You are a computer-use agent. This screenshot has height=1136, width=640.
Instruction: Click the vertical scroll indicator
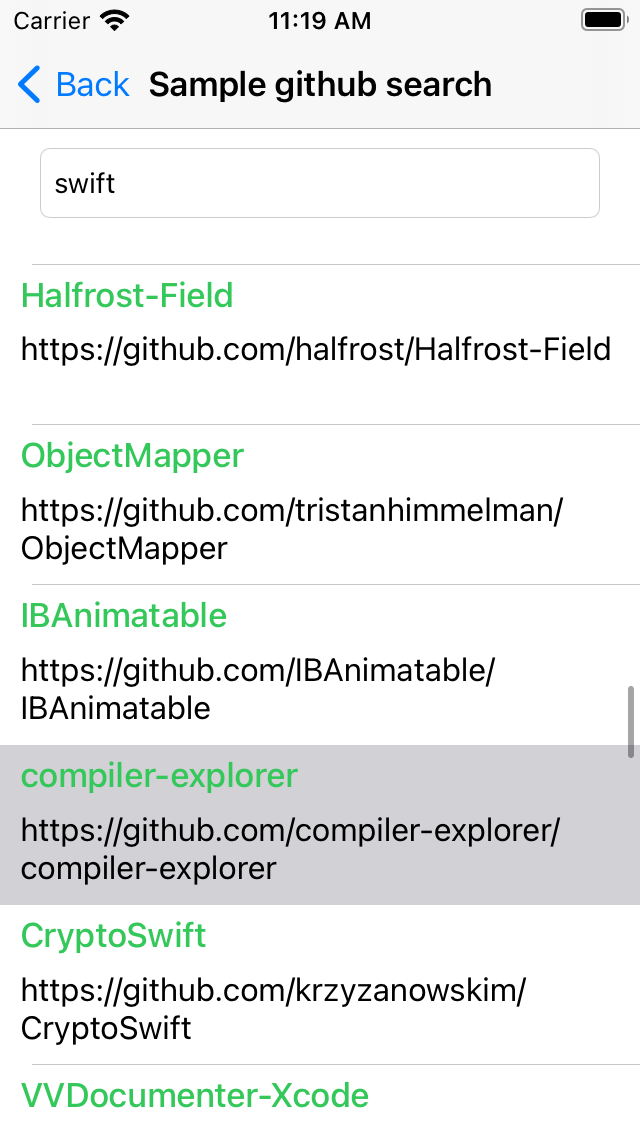(x=631, y=722)
